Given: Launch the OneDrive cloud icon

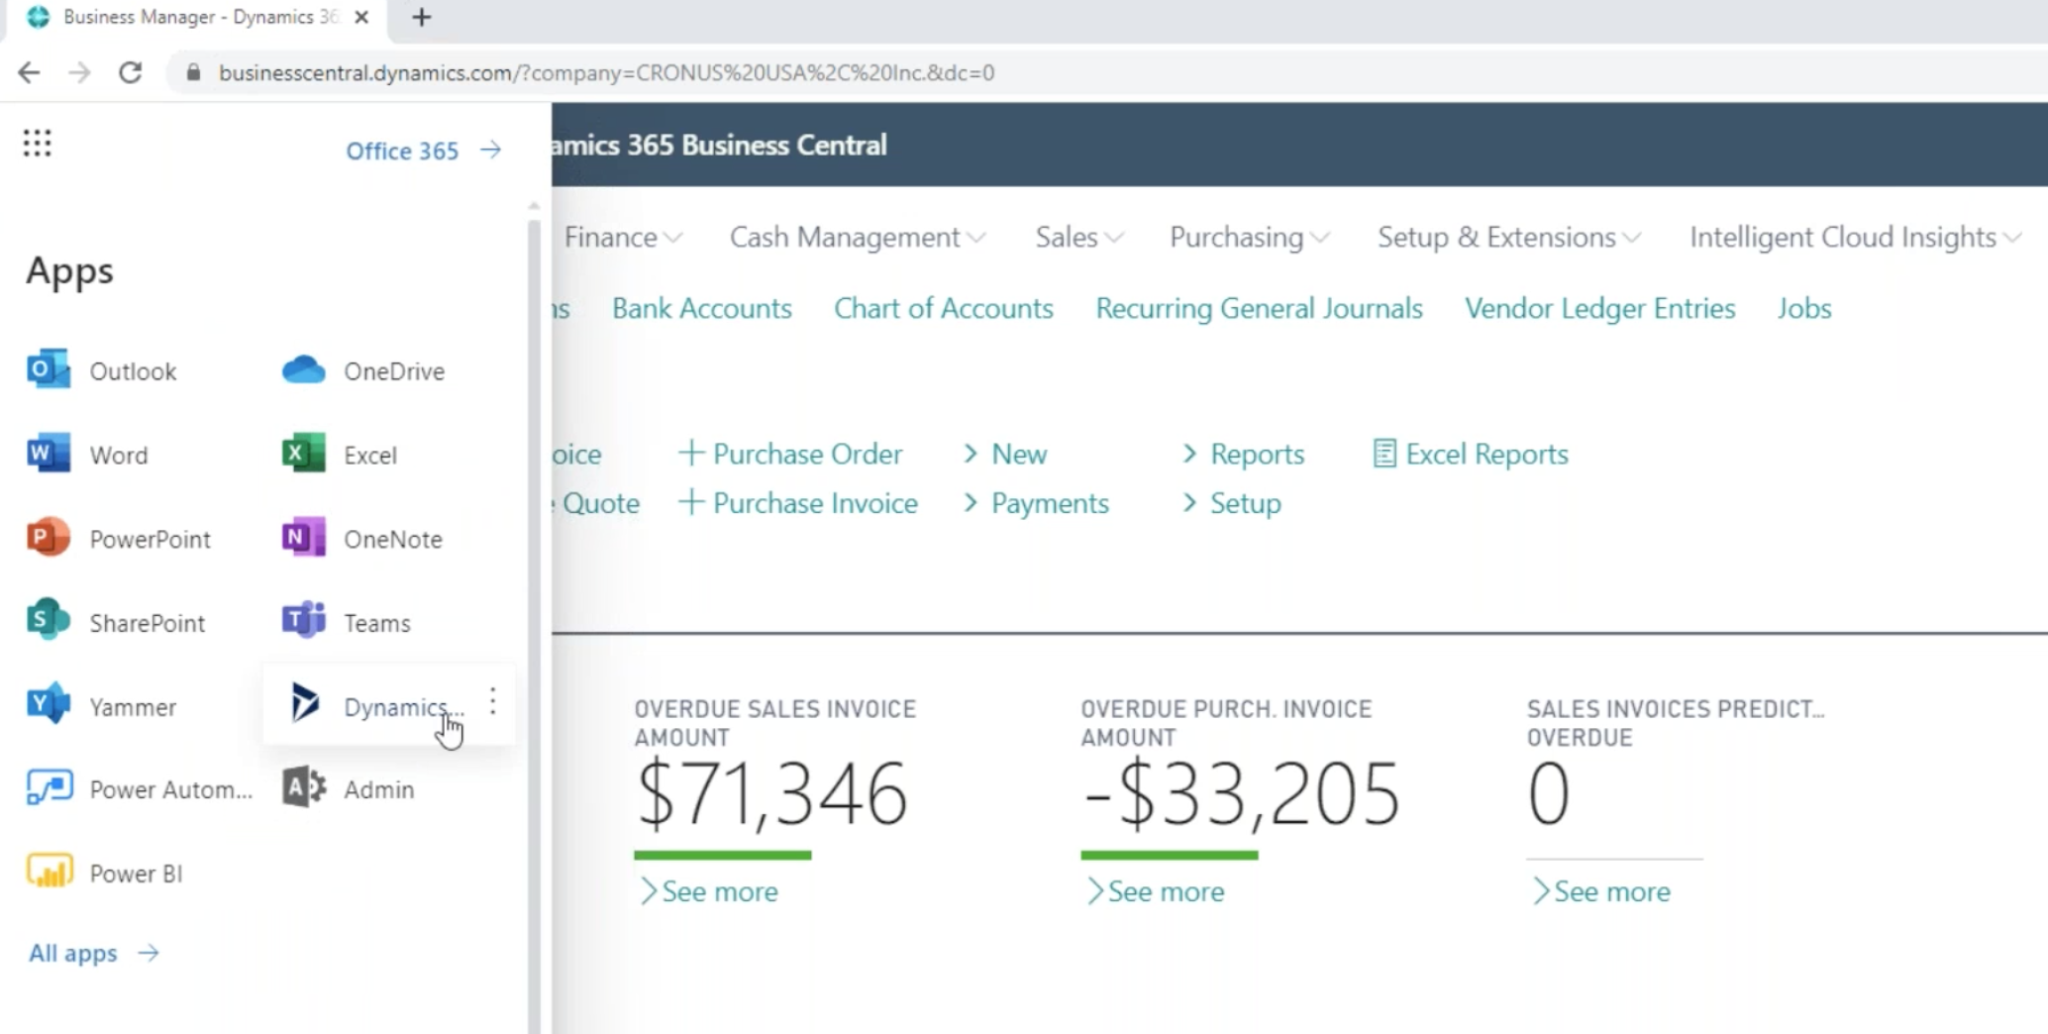Looking at the screenshot, I should (303, 370).
